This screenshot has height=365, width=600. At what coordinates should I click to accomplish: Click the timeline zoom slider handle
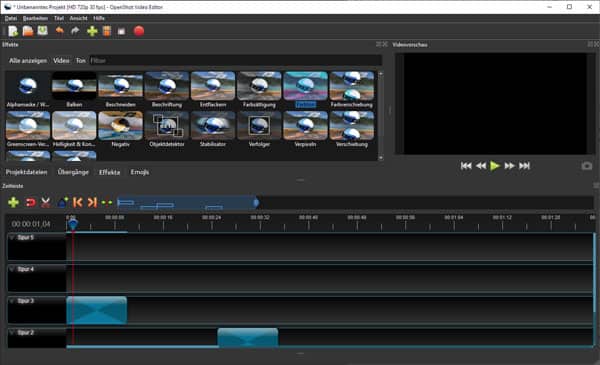tap(256, 202)
